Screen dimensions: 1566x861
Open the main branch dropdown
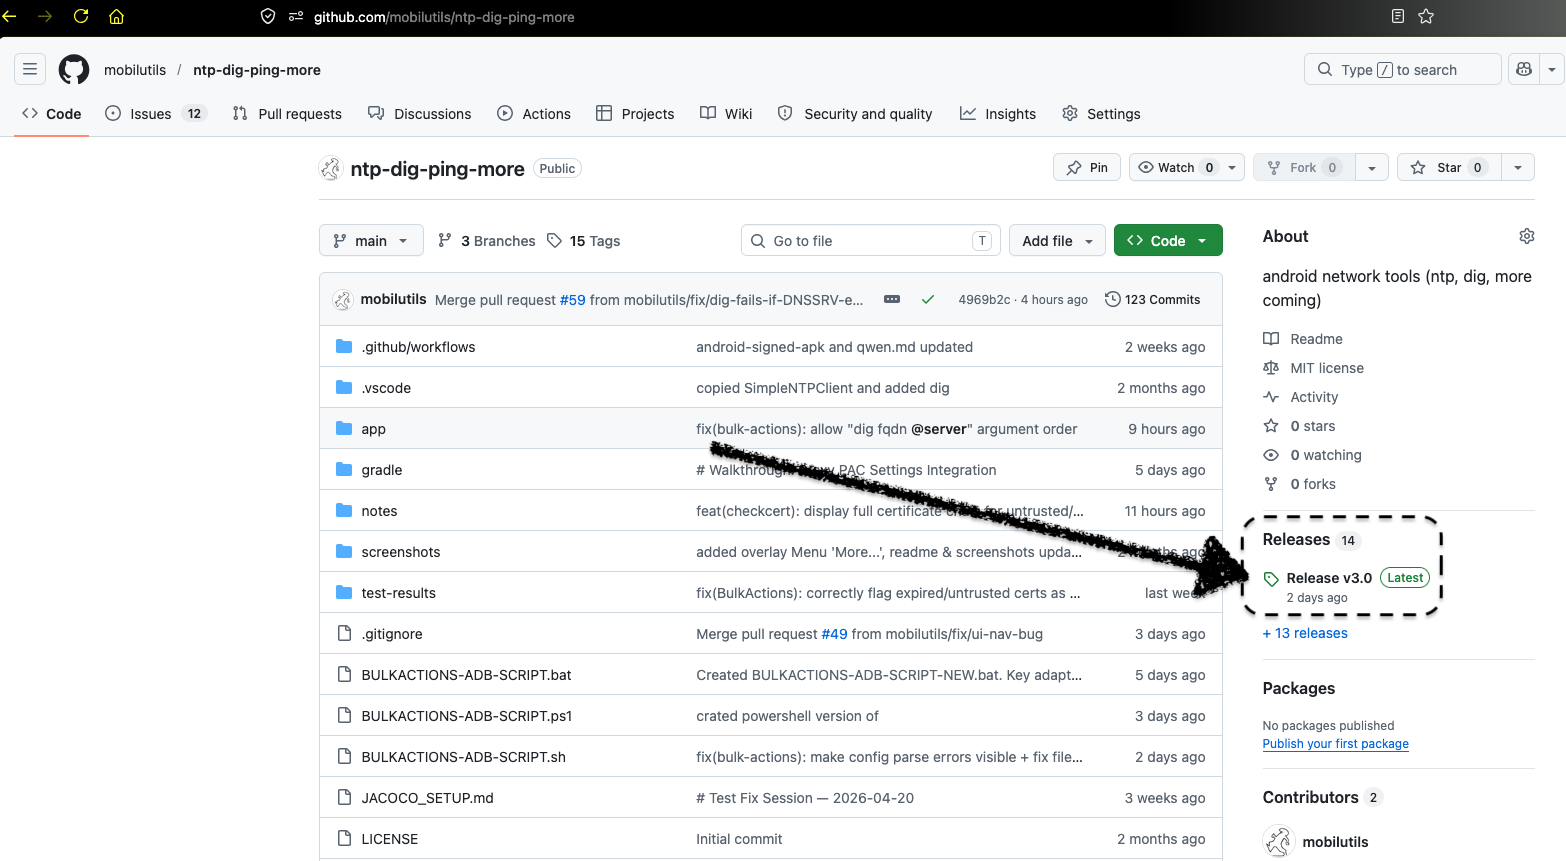pos(371,240)
